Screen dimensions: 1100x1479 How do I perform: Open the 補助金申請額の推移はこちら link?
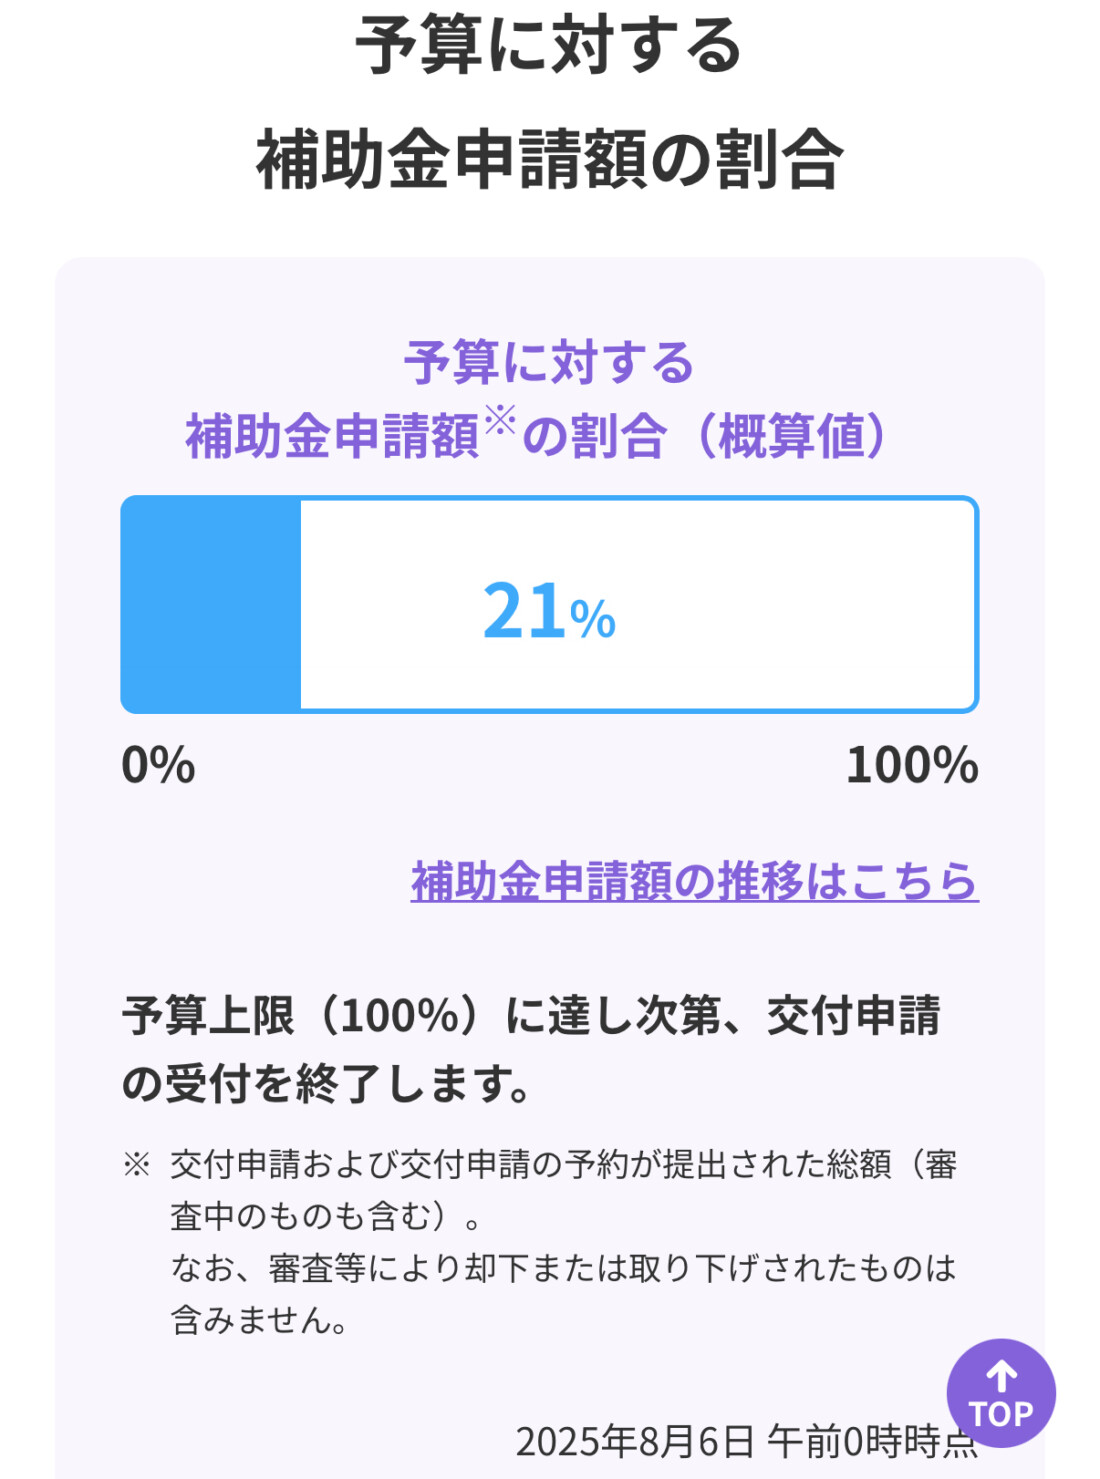tap(694, 881)
